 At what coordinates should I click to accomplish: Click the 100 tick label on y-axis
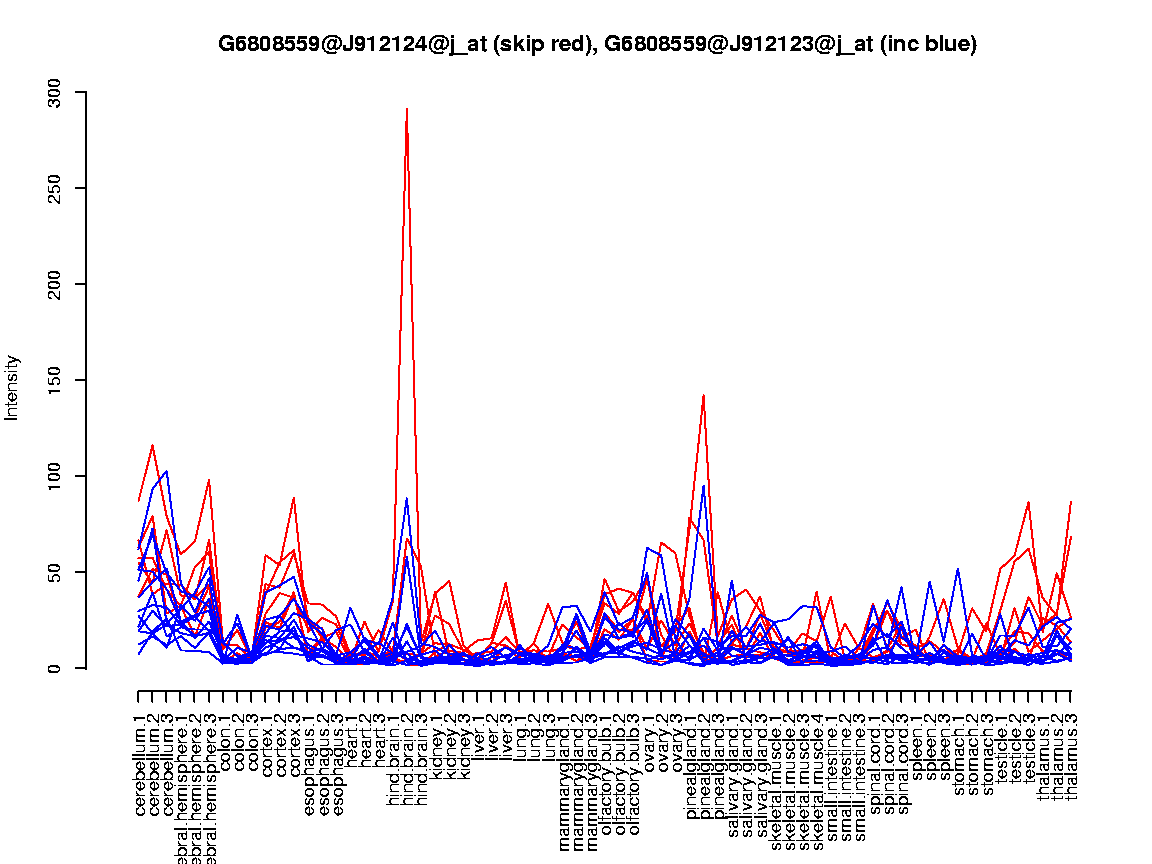pos(55,476)
